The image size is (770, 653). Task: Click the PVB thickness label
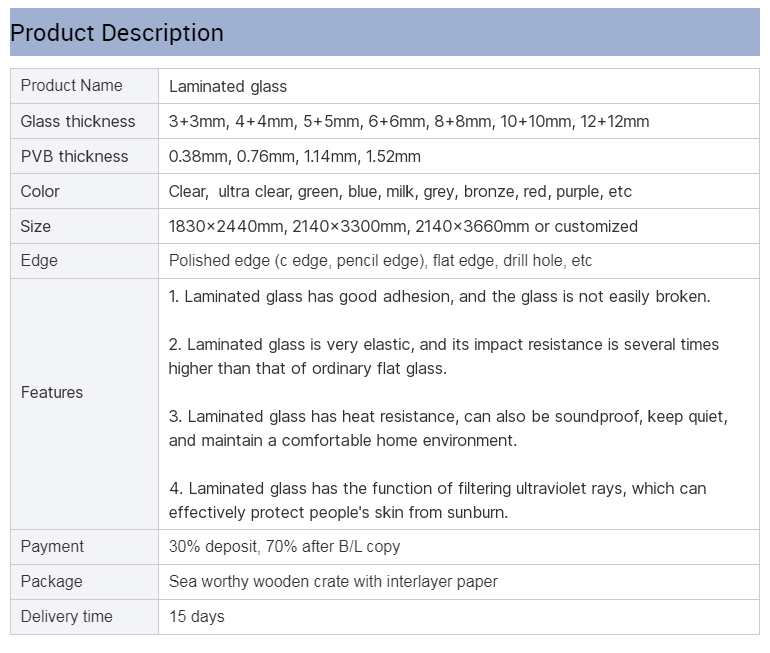(x=75, y=156)
